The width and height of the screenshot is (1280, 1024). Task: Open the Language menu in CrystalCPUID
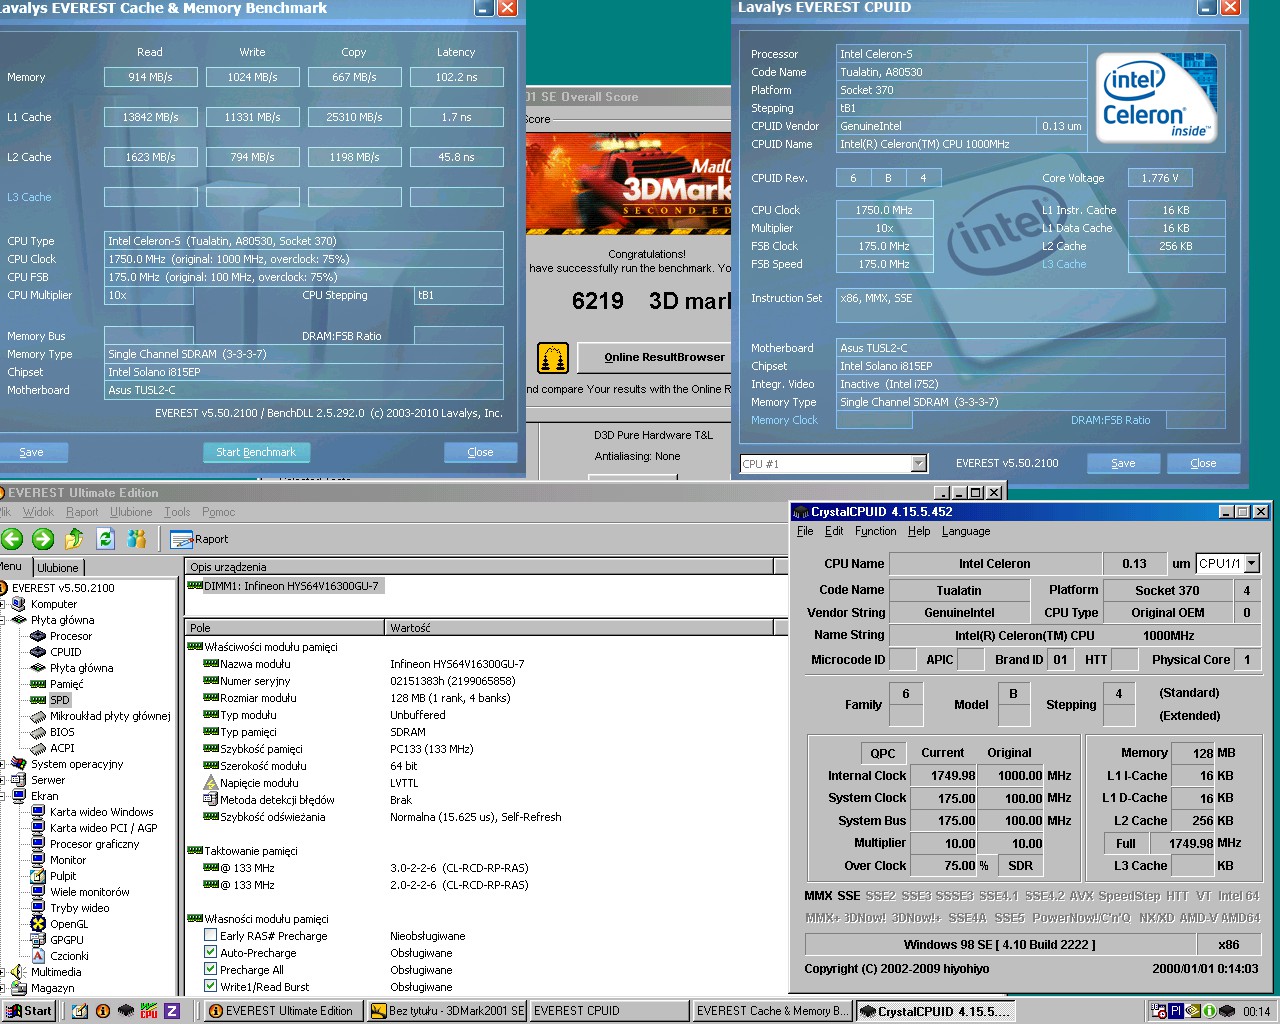[x=966, y=531]
